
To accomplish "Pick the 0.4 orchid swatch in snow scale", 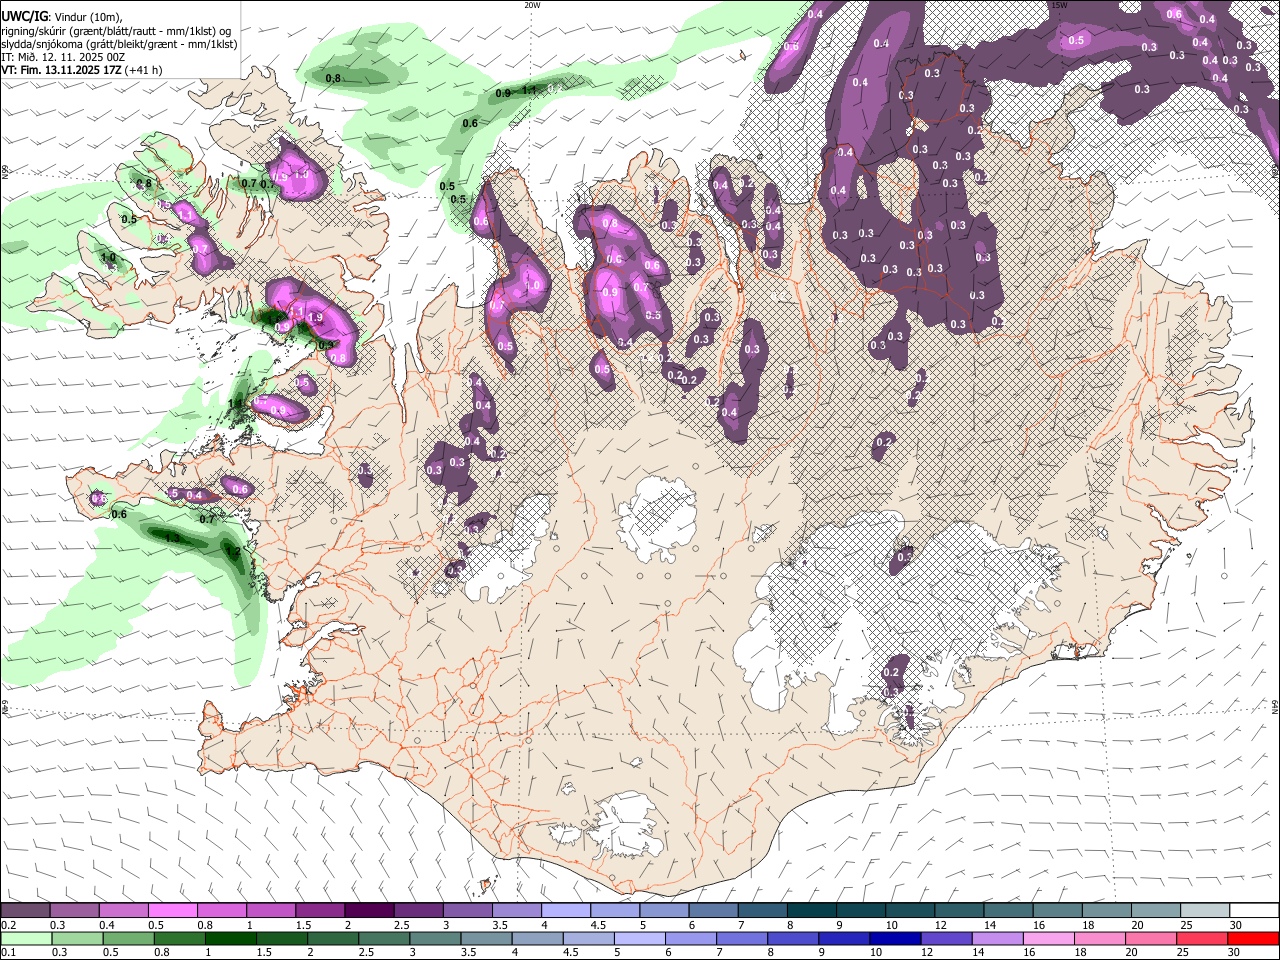I will 123,911.
